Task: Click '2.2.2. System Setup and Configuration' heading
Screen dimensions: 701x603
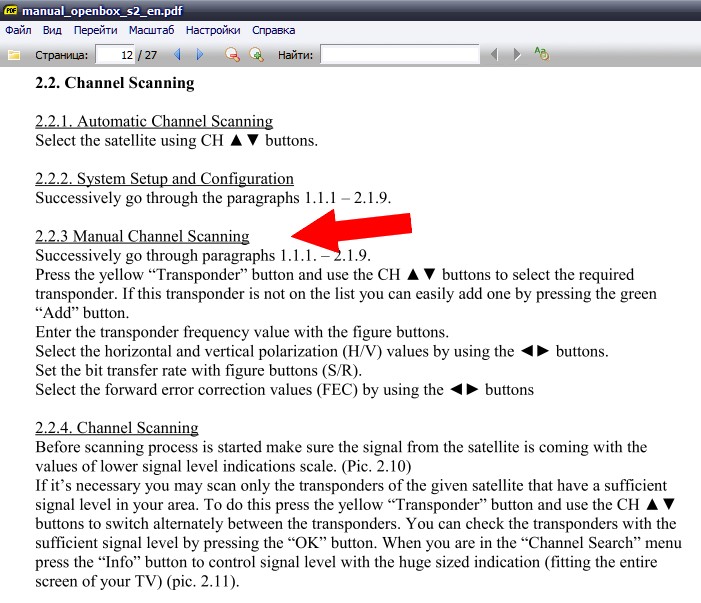Action: (164, 178)
